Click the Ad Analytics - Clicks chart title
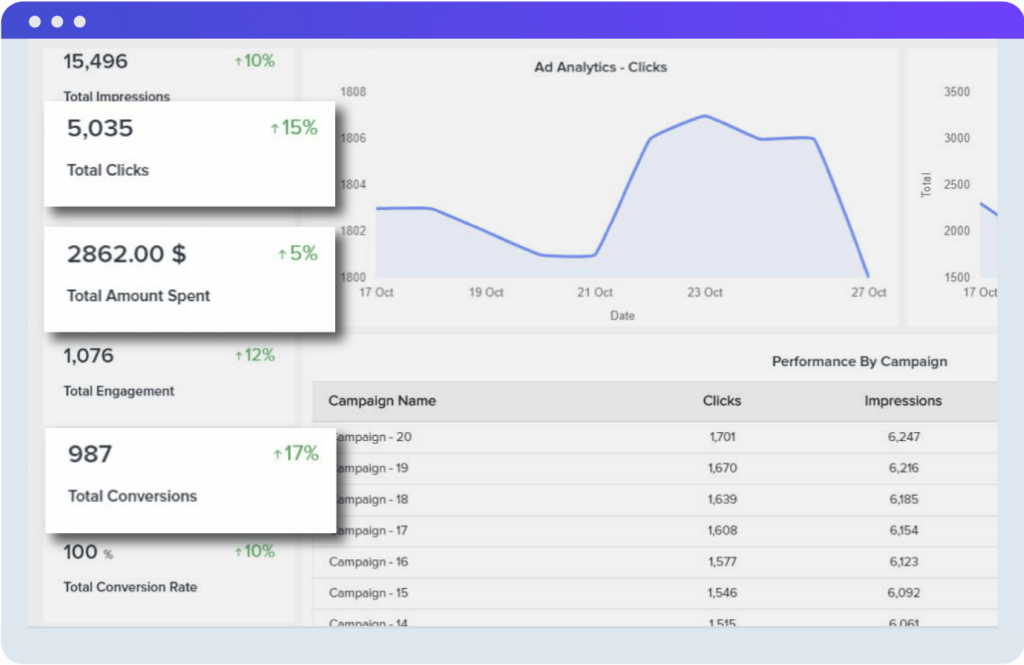 tap(600, 67)
